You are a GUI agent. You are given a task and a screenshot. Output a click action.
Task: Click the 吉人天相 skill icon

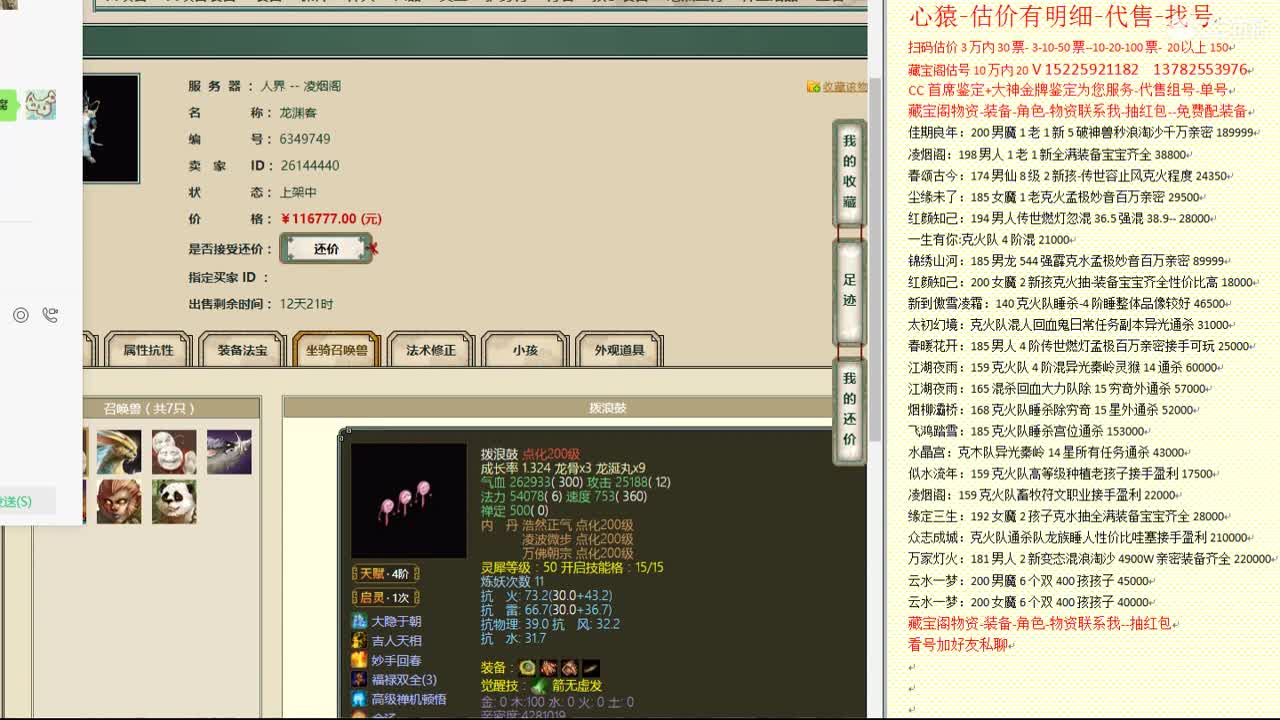point(359,640)
